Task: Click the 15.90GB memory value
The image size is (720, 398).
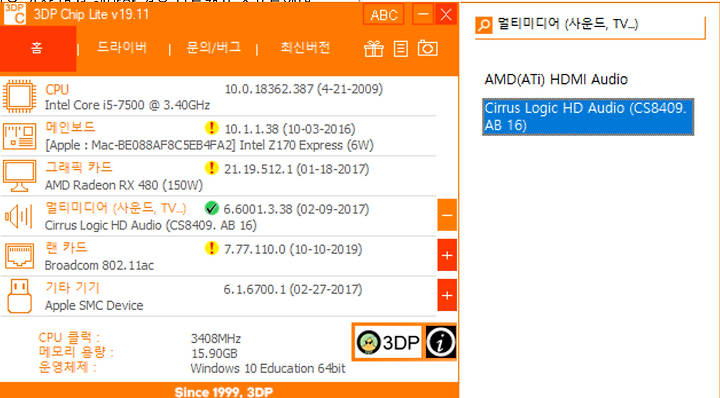Action: pyautogui.click(x=214, y=354)
